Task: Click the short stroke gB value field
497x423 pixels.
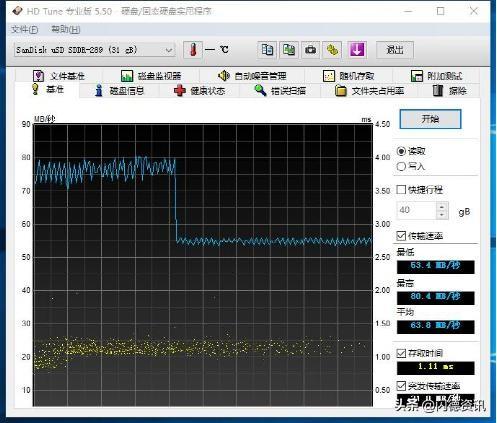Action: [416, 210]
